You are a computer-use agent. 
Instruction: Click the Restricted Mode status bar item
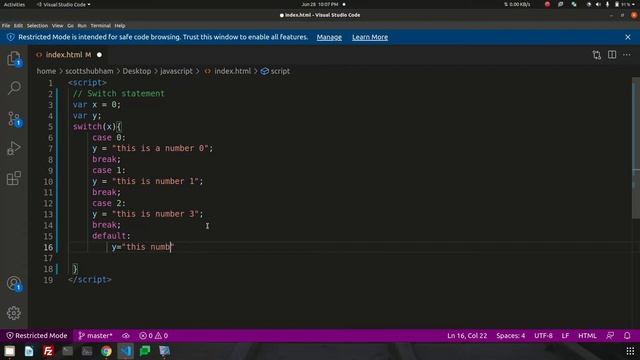37,336
